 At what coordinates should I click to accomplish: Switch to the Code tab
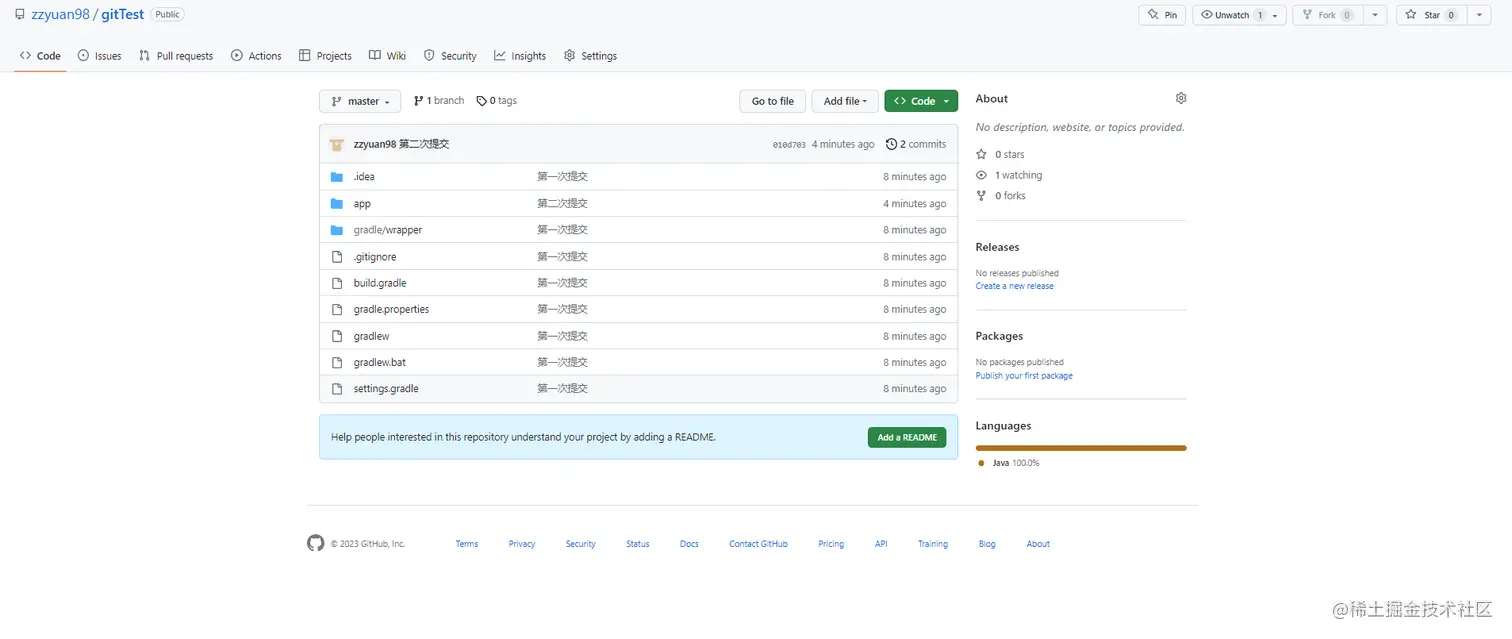tap(40, 56)
